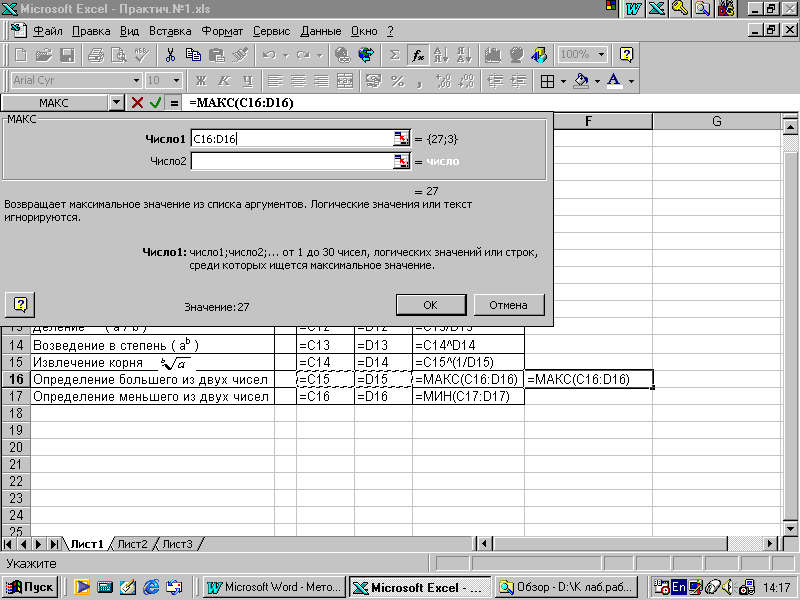Collapse dialog via Число1 range button

click(402, 138)
